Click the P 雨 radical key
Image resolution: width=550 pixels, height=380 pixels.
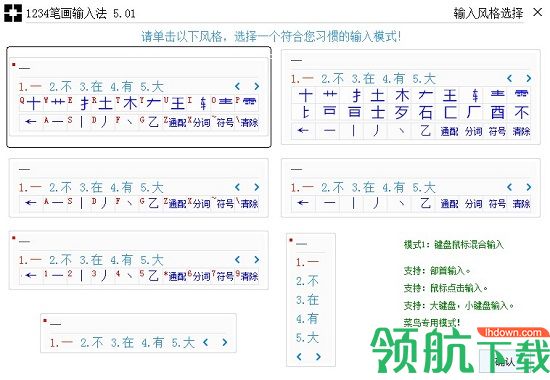247,103
